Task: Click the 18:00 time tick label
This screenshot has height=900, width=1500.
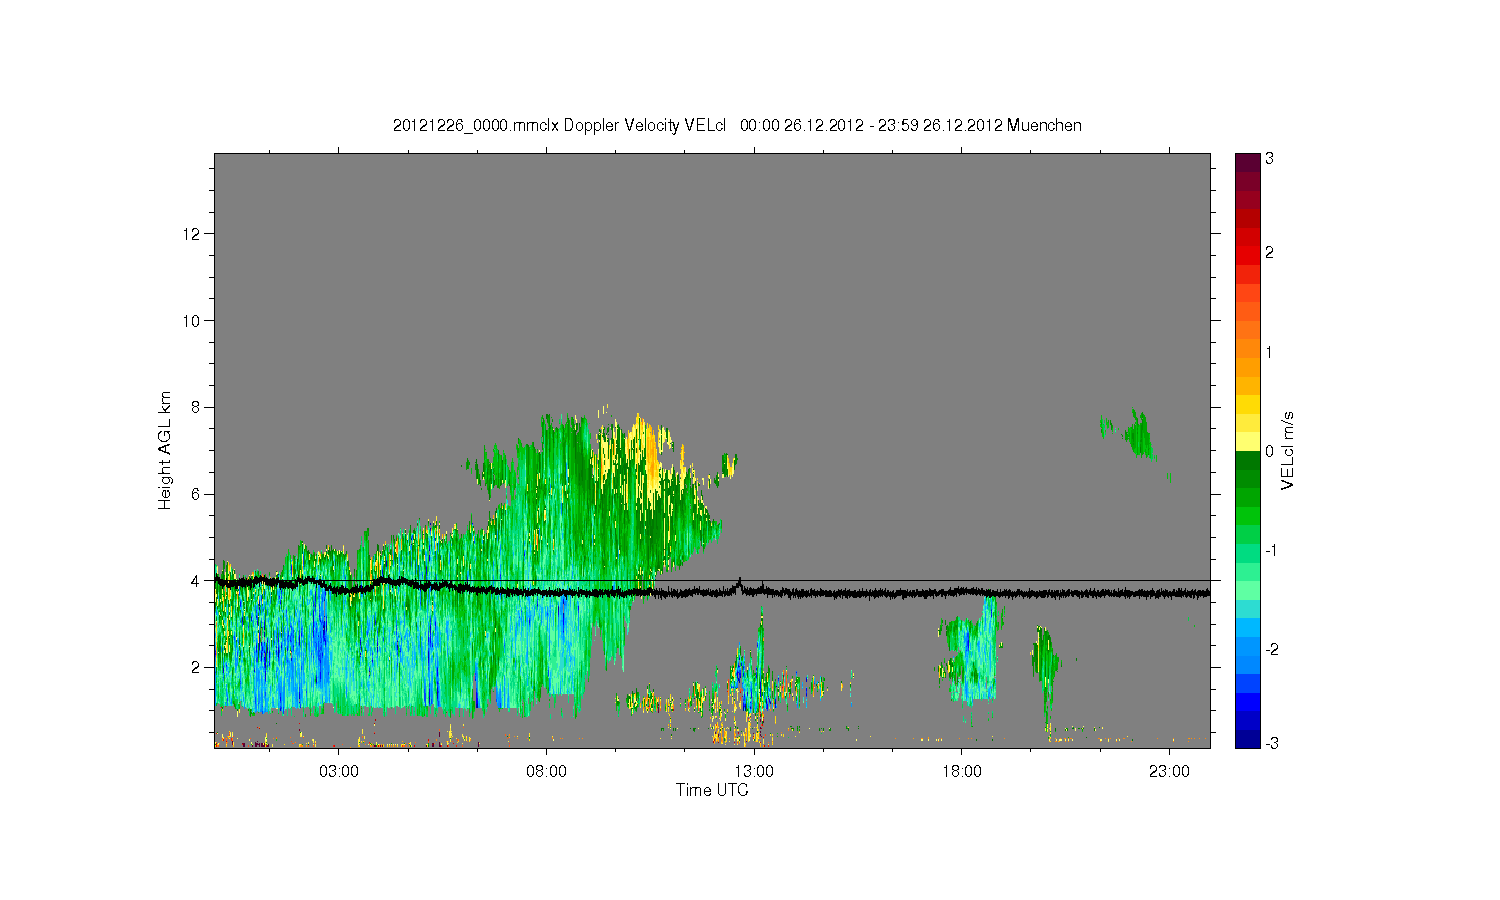Action: pos(961,772)
